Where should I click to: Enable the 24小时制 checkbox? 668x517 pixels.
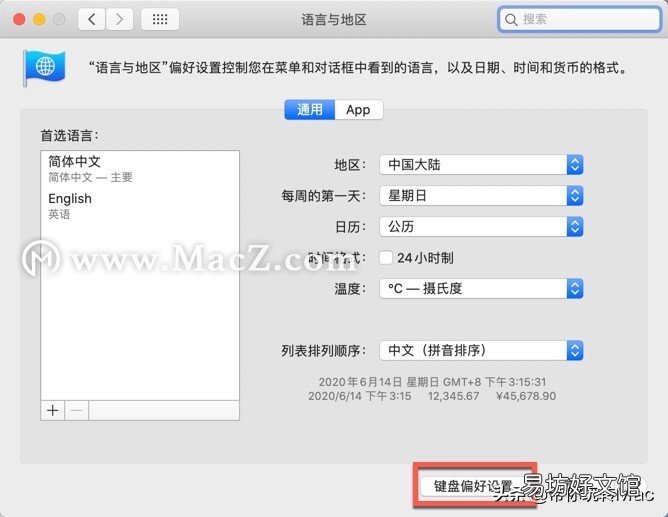click(x=386, y=258)
